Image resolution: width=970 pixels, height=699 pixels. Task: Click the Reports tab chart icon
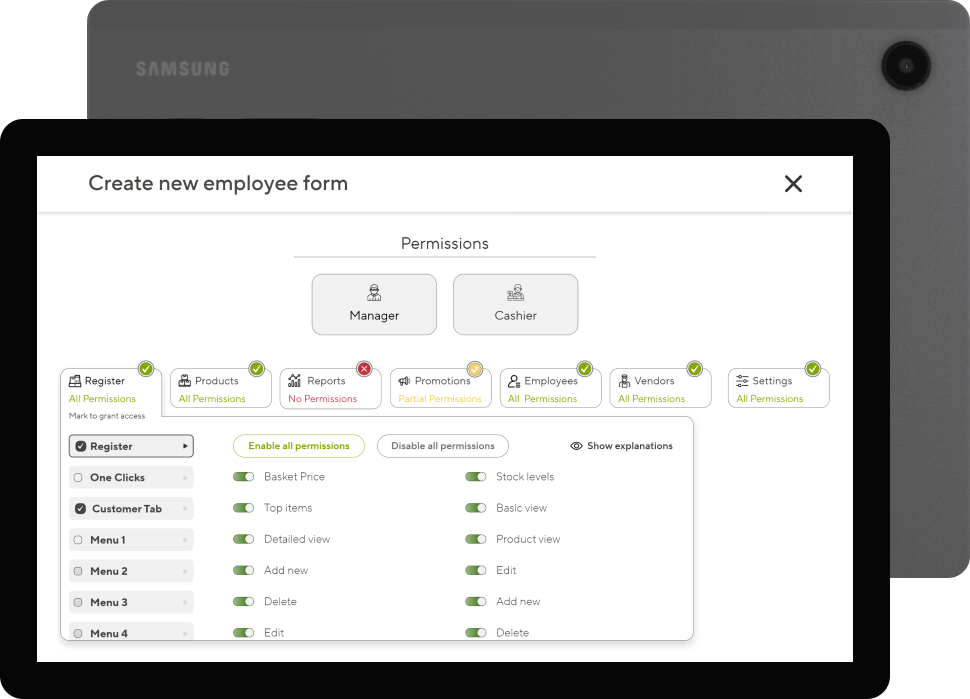(x=294, y=380)
